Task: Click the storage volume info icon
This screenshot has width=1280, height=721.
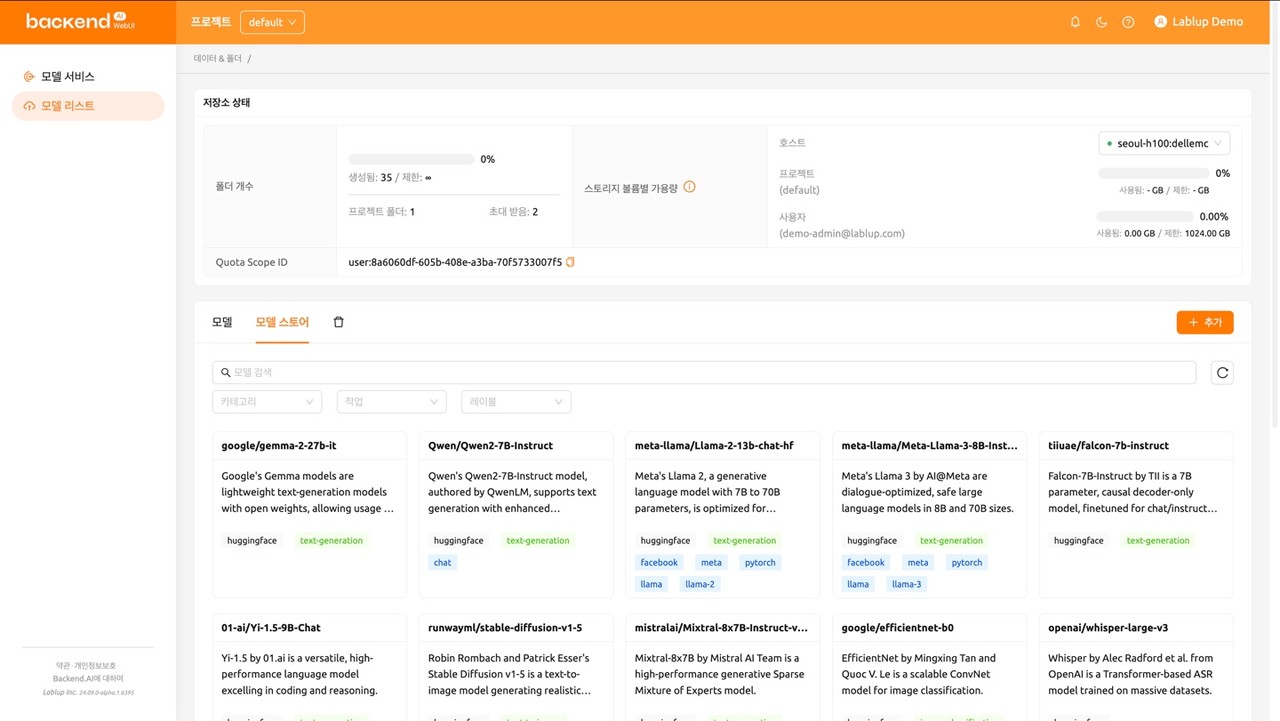Action: [x=689, y=187]
